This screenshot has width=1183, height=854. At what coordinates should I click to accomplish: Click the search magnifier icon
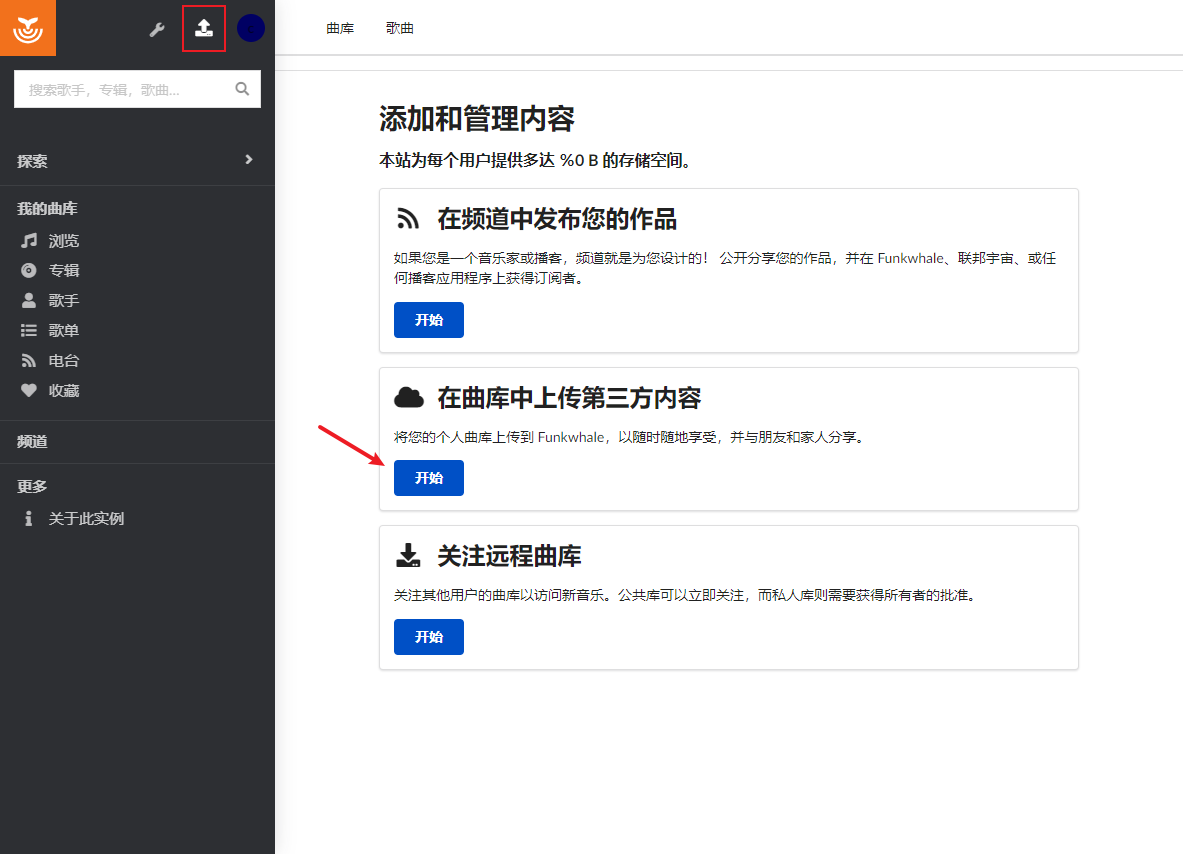242,89
